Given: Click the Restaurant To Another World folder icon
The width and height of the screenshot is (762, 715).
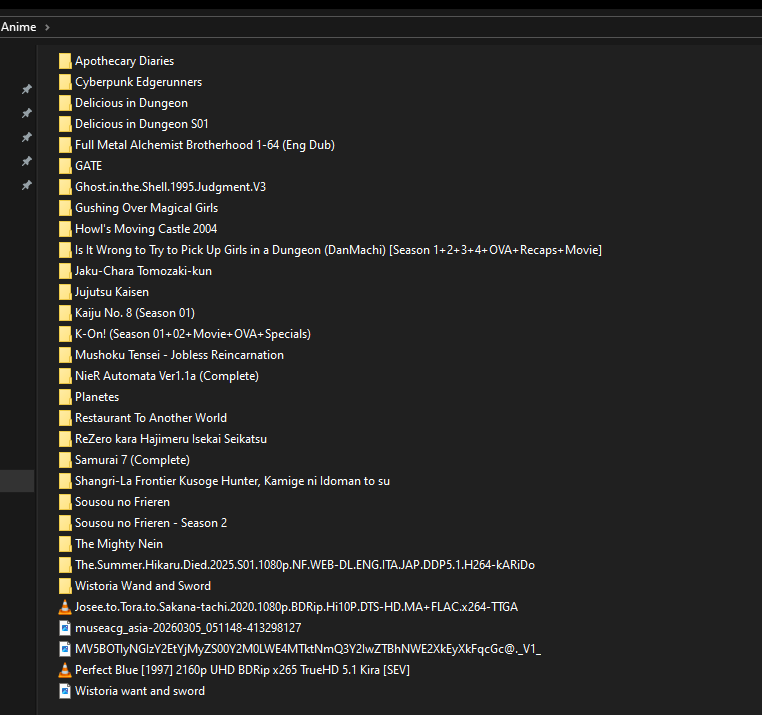Looking at the screenshot, I should coord(65,418).
